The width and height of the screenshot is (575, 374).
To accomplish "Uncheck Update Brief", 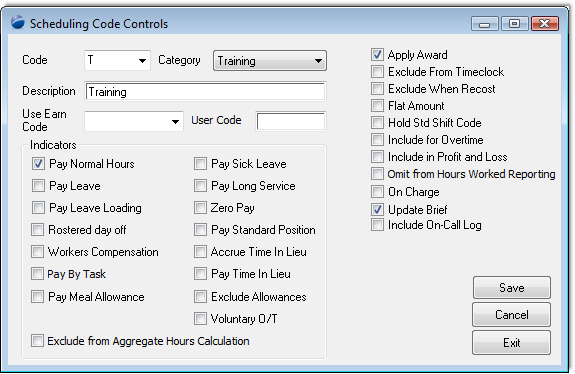I will point(377,209).
